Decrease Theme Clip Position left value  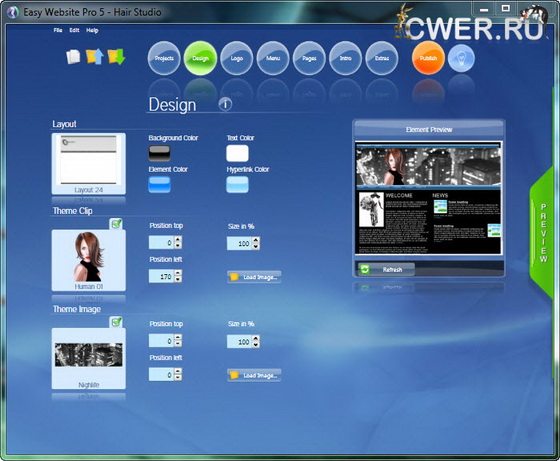[178, 280]
